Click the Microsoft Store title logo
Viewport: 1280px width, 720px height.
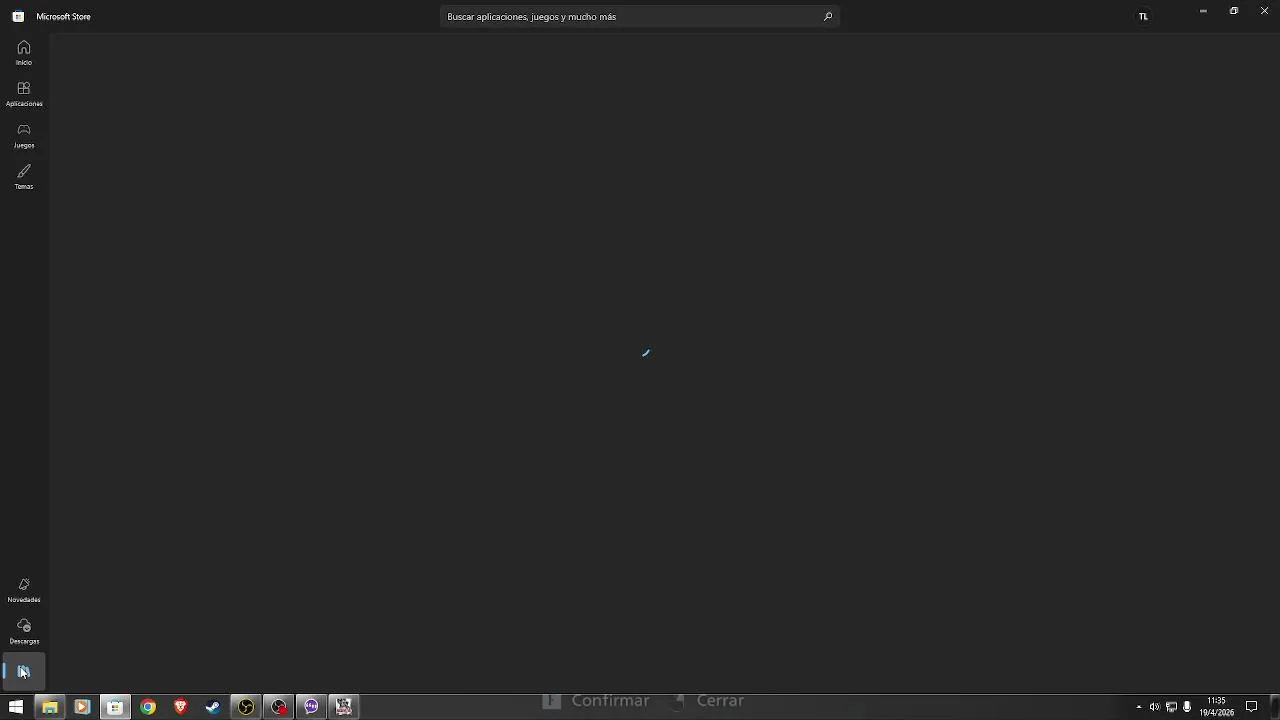pos(18,16)
